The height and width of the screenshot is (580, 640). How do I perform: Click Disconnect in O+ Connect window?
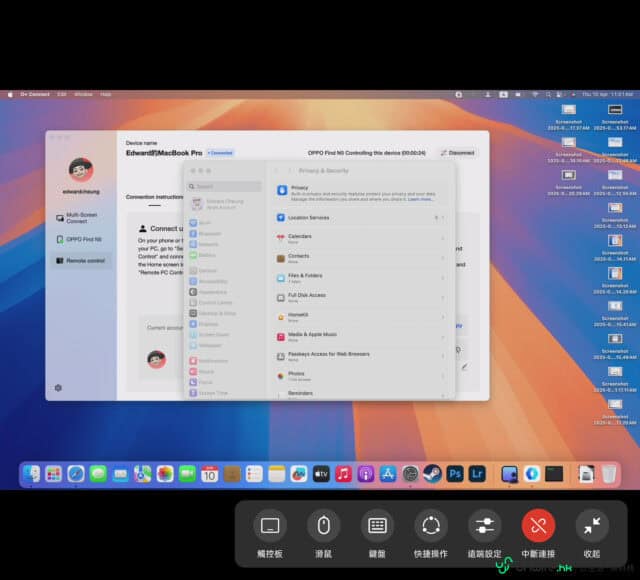tap(458, 153)
